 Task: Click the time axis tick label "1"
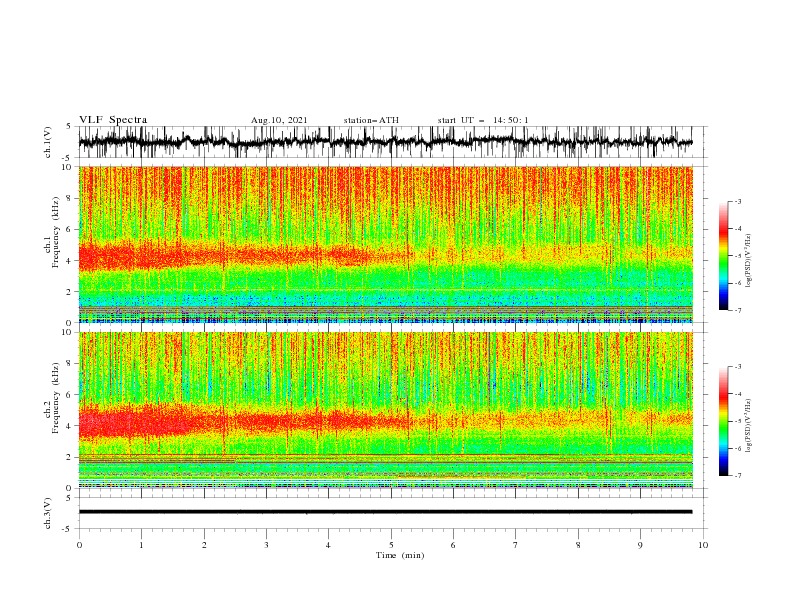click(x=141, y=545)
